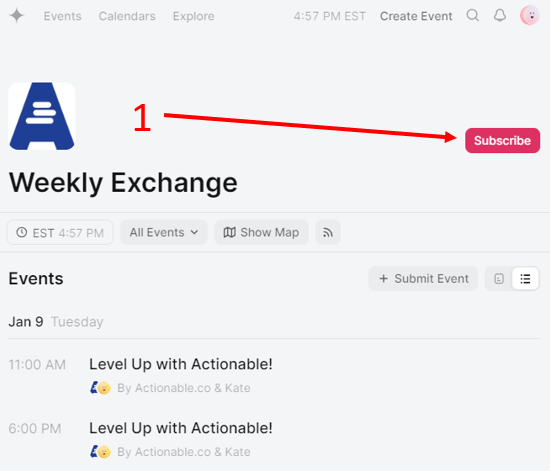Click the Submit Event button

[x=423, y=278]
